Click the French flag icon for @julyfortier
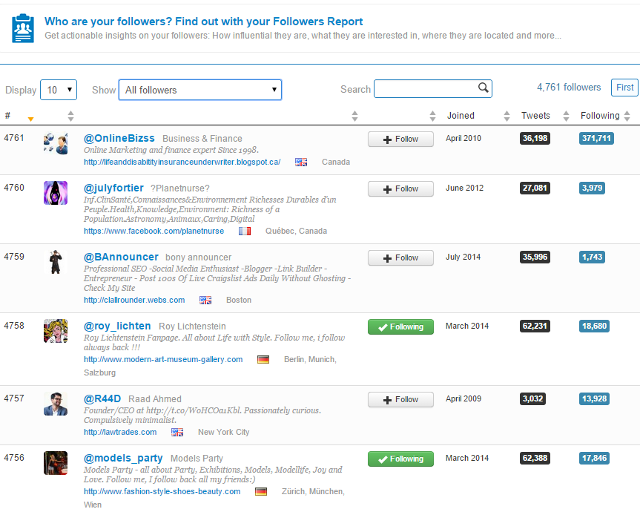This screenshot has width=640, height=512. tap(245, 231)
